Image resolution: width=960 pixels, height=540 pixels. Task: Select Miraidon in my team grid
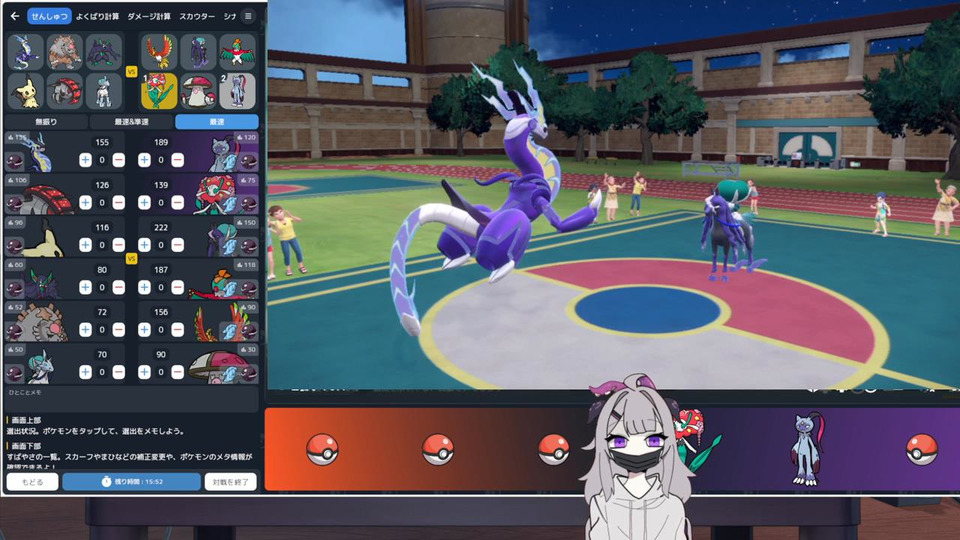(x=26, y=52)
